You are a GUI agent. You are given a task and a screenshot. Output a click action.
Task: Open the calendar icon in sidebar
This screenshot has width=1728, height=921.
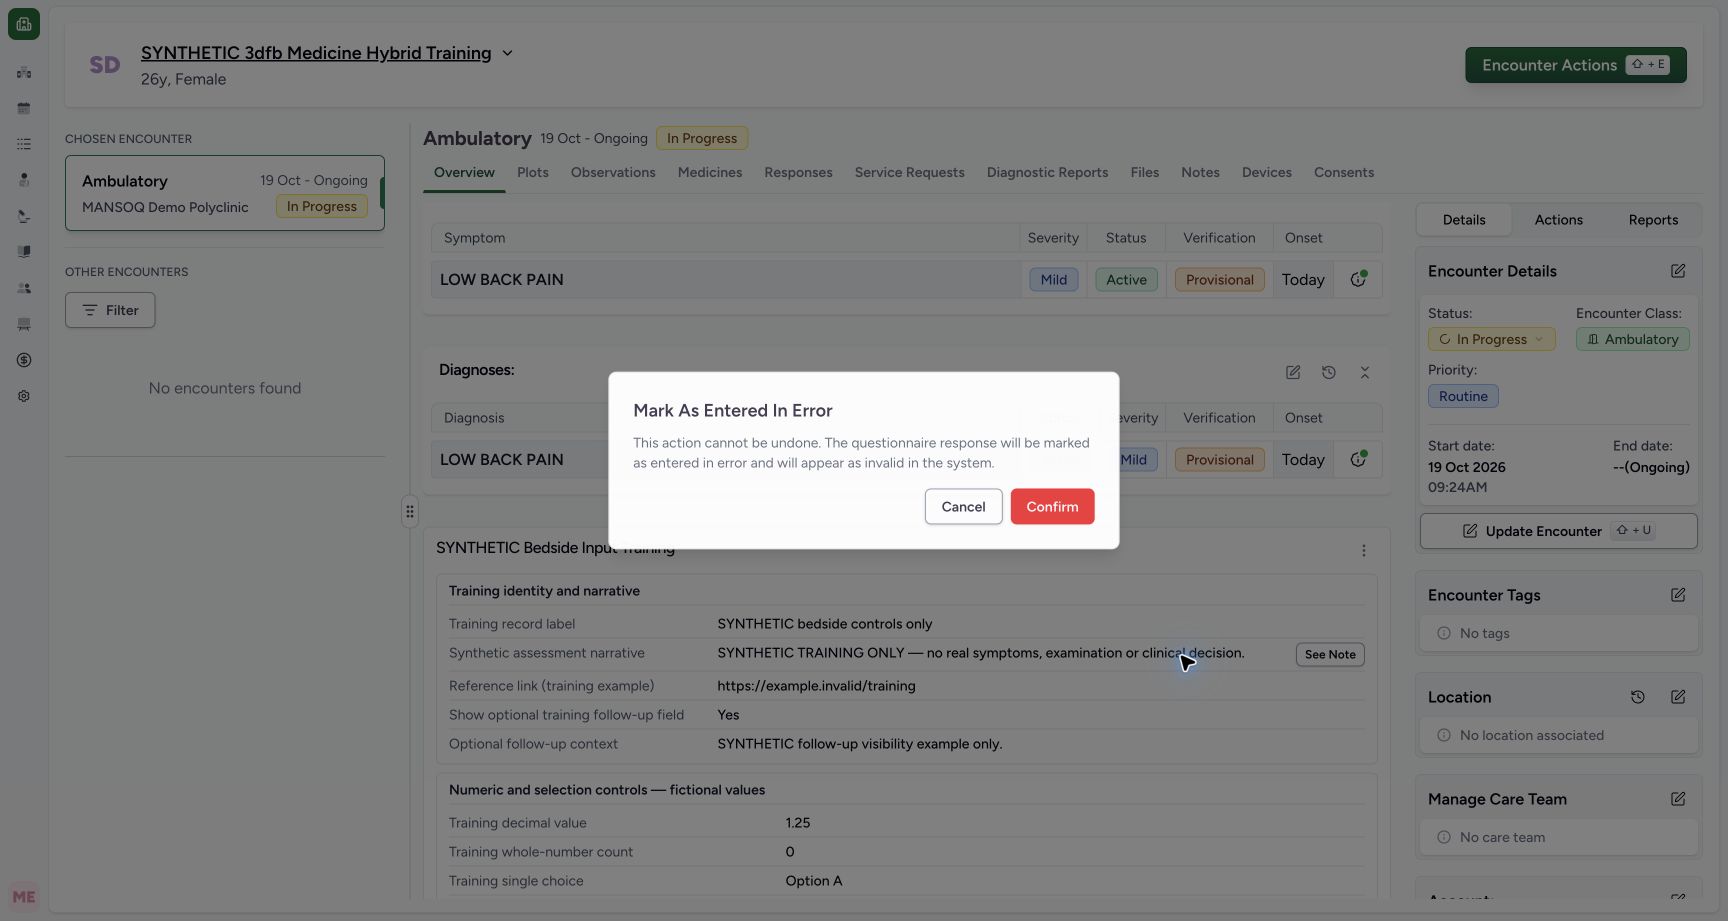(x=24, y=108)
